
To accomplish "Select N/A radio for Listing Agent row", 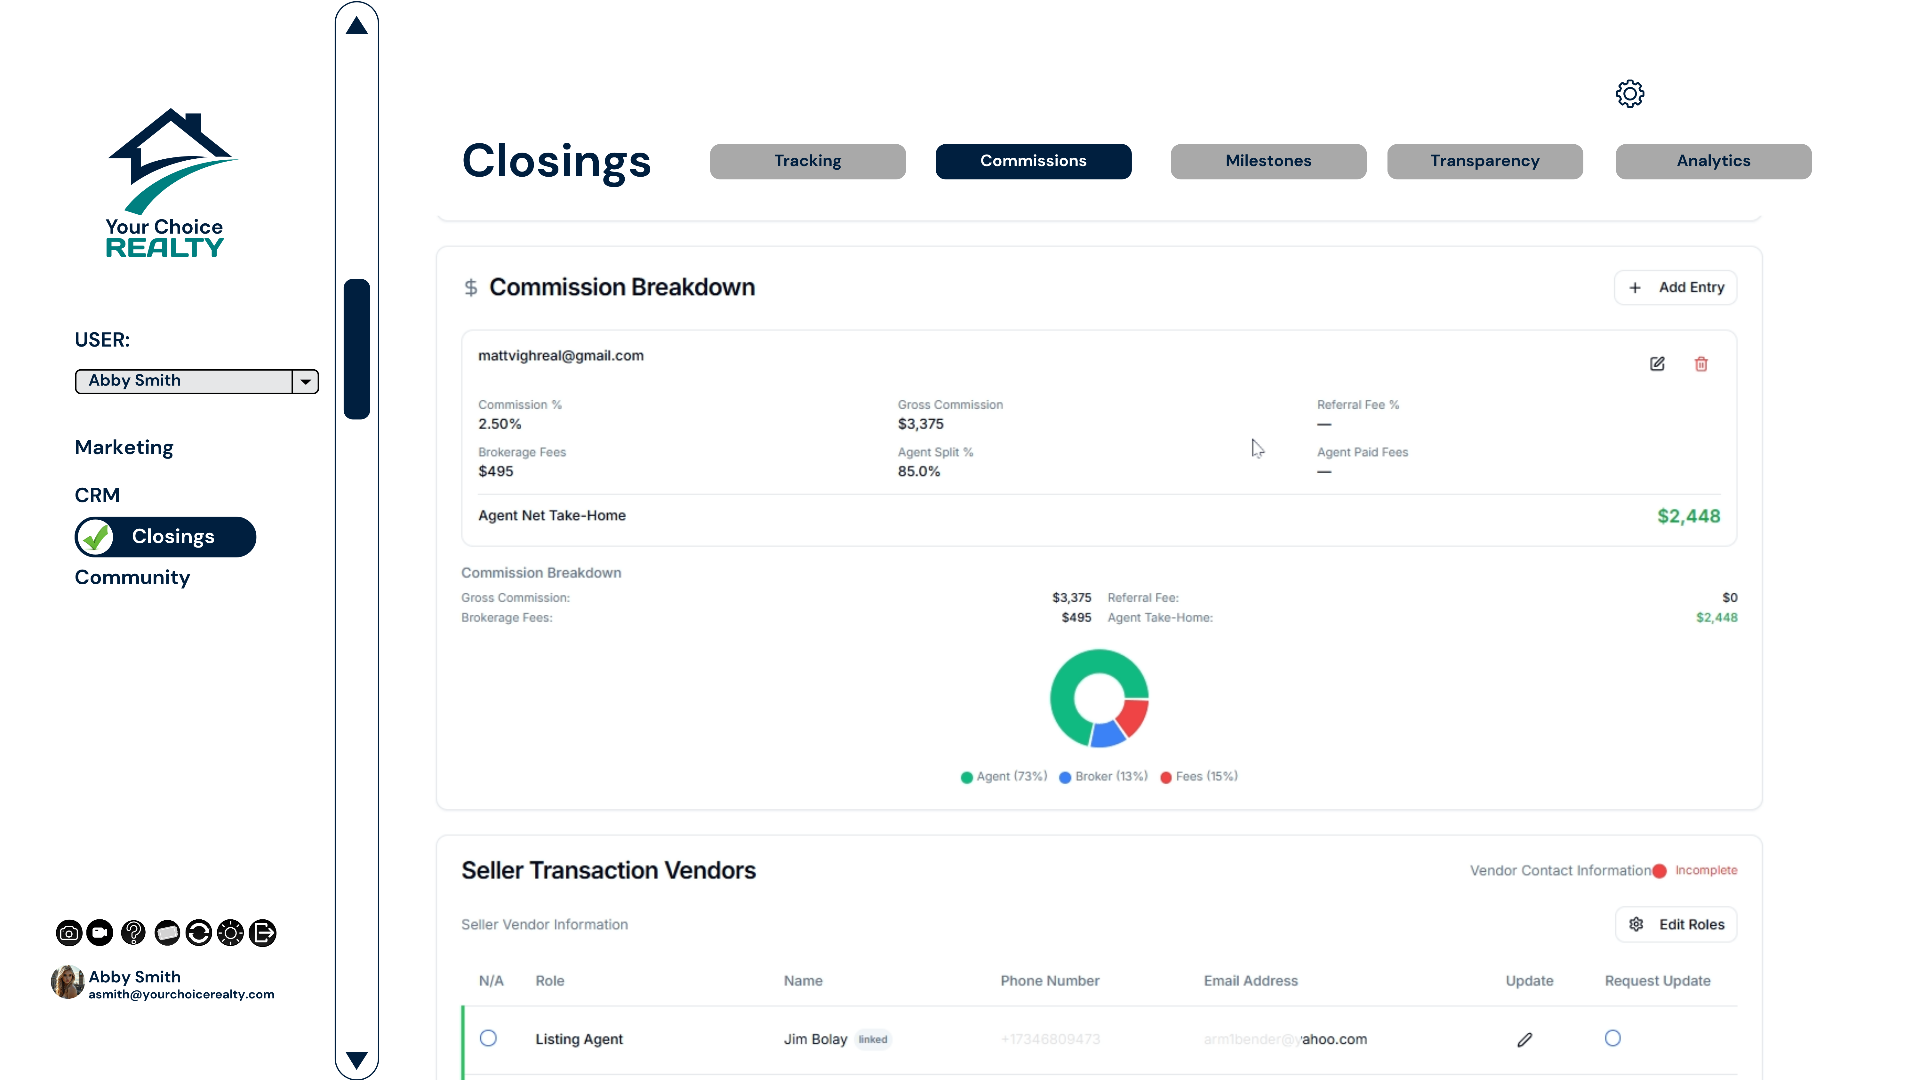I will [488, 1038].
